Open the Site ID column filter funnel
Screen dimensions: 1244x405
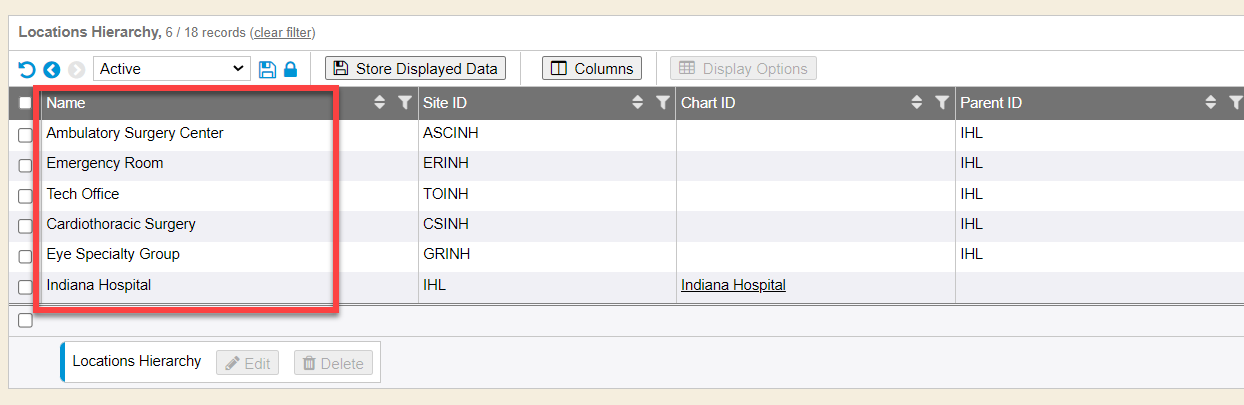tap(662, 102)
